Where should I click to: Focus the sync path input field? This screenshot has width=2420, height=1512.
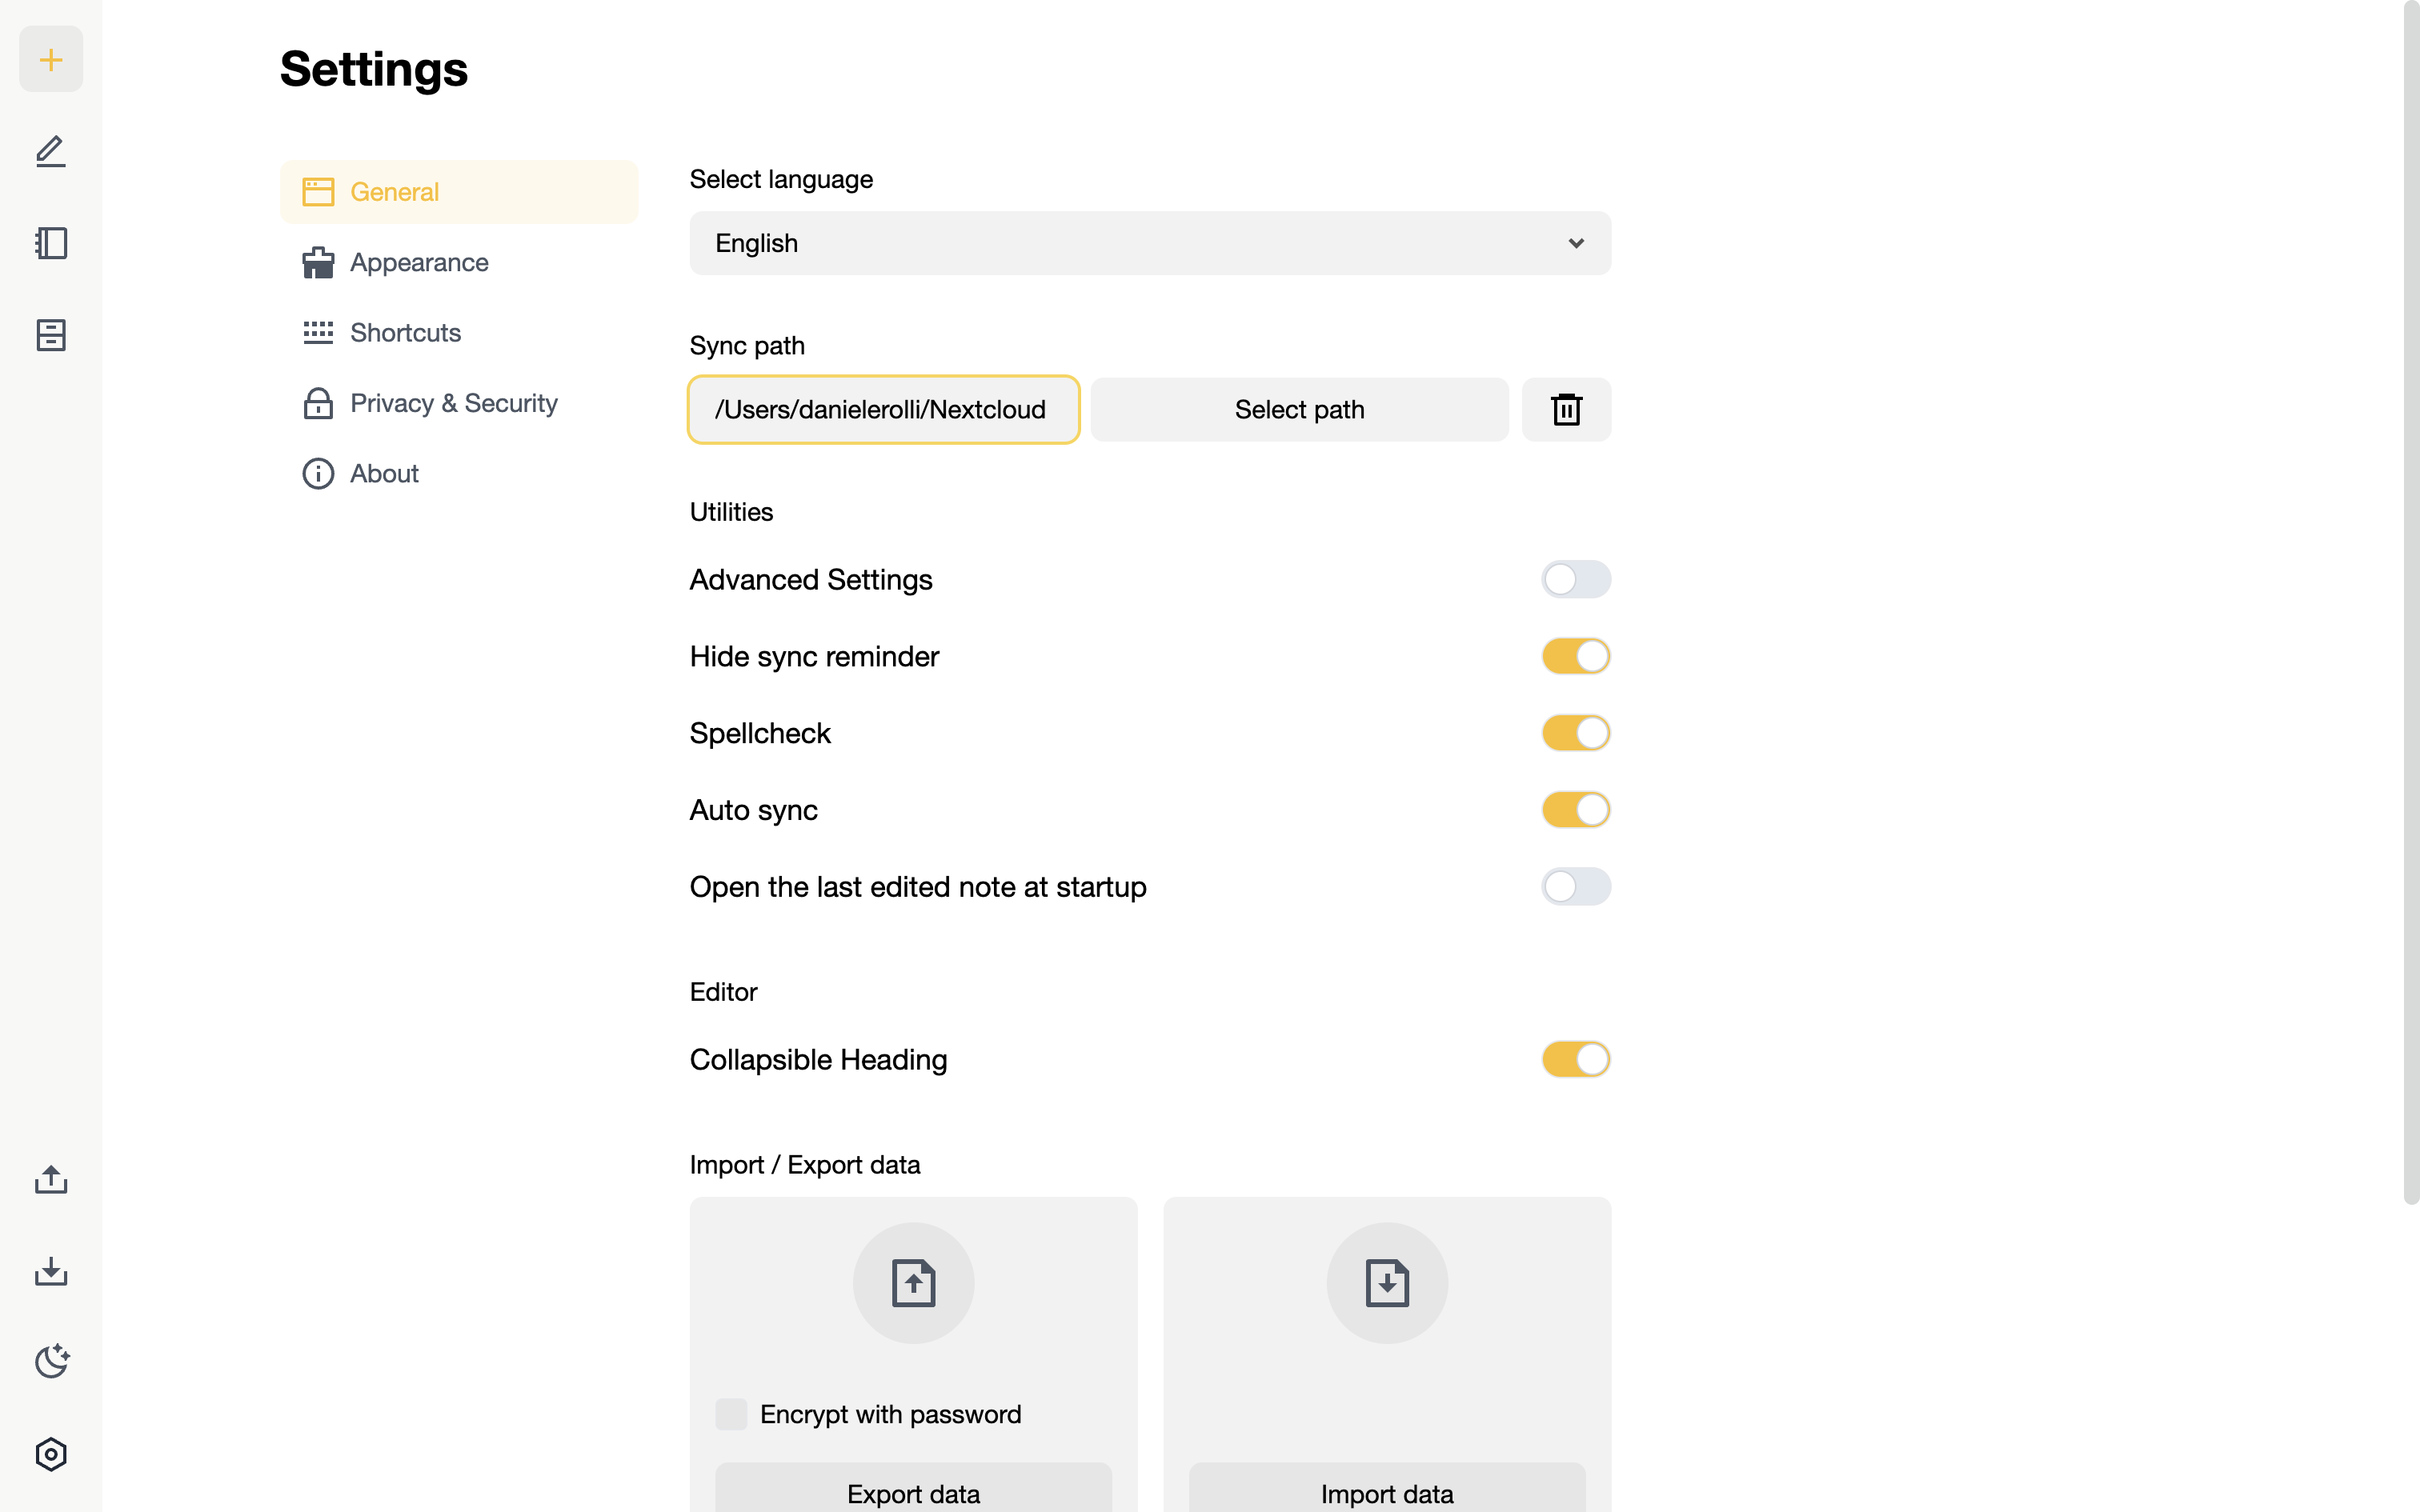(x=884, y=409)
